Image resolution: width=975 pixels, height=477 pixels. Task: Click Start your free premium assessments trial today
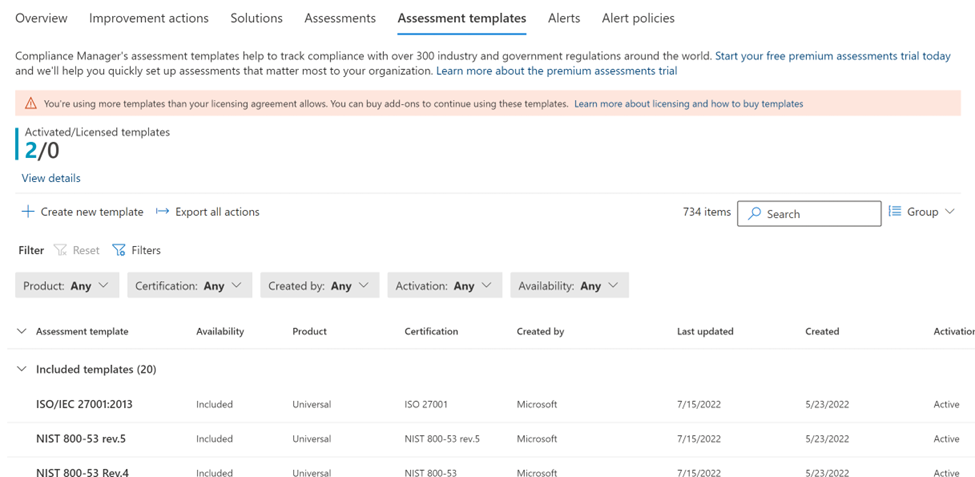pyautogui.click(x=833, y=56)
